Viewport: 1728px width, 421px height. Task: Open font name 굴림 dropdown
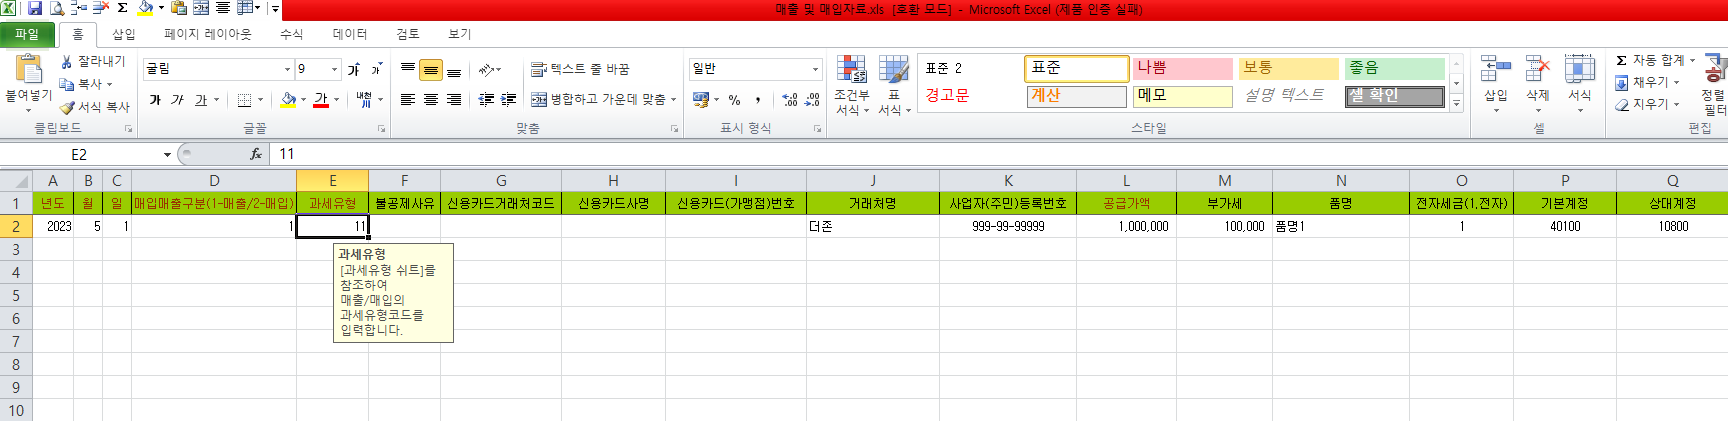tap(288, 69)
